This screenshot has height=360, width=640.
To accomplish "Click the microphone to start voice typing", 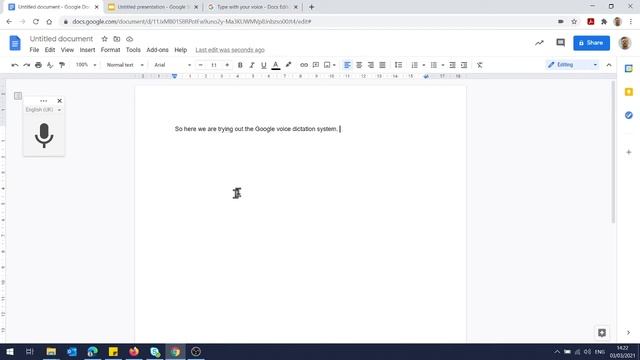I will point(44,135).
